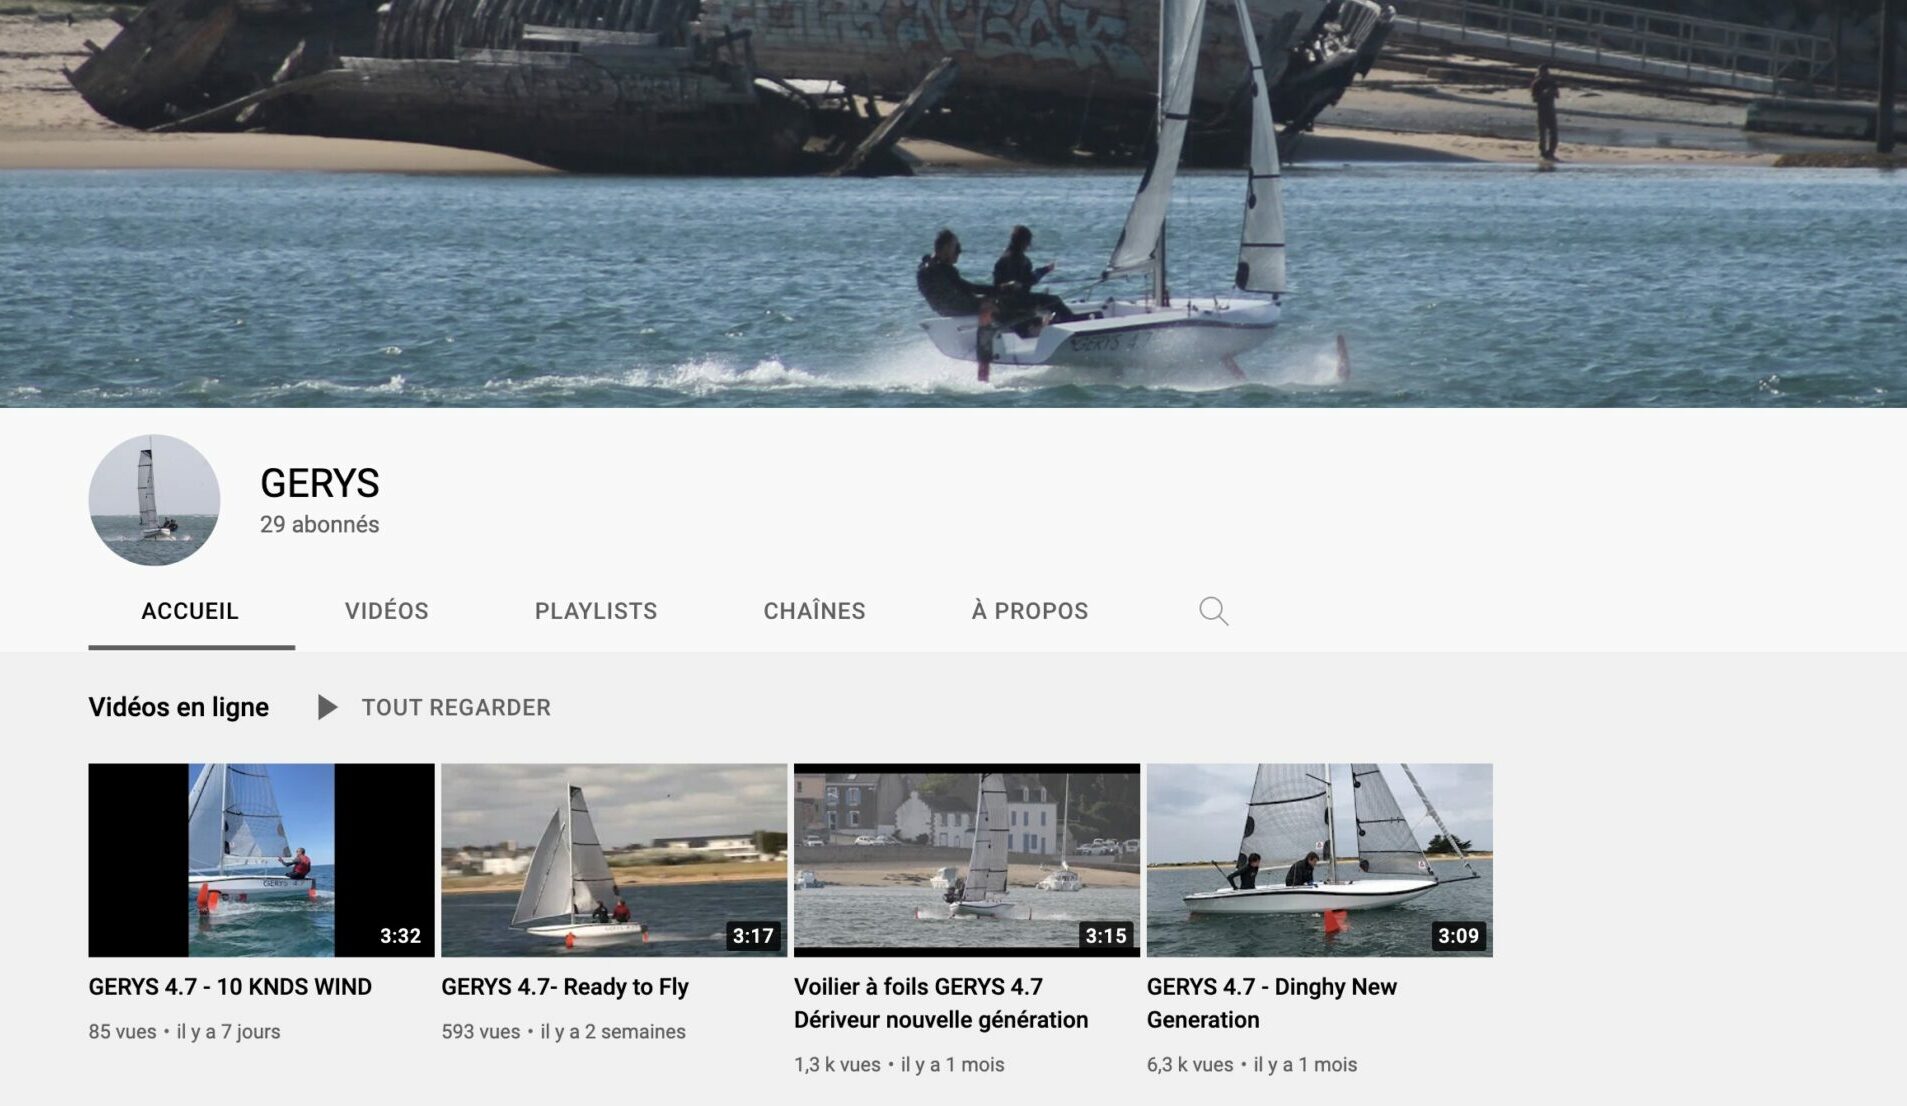This screenshot has width=1907, height=1106.
Task: Click the GERYS channel name
Action: (x=320, y=483)
